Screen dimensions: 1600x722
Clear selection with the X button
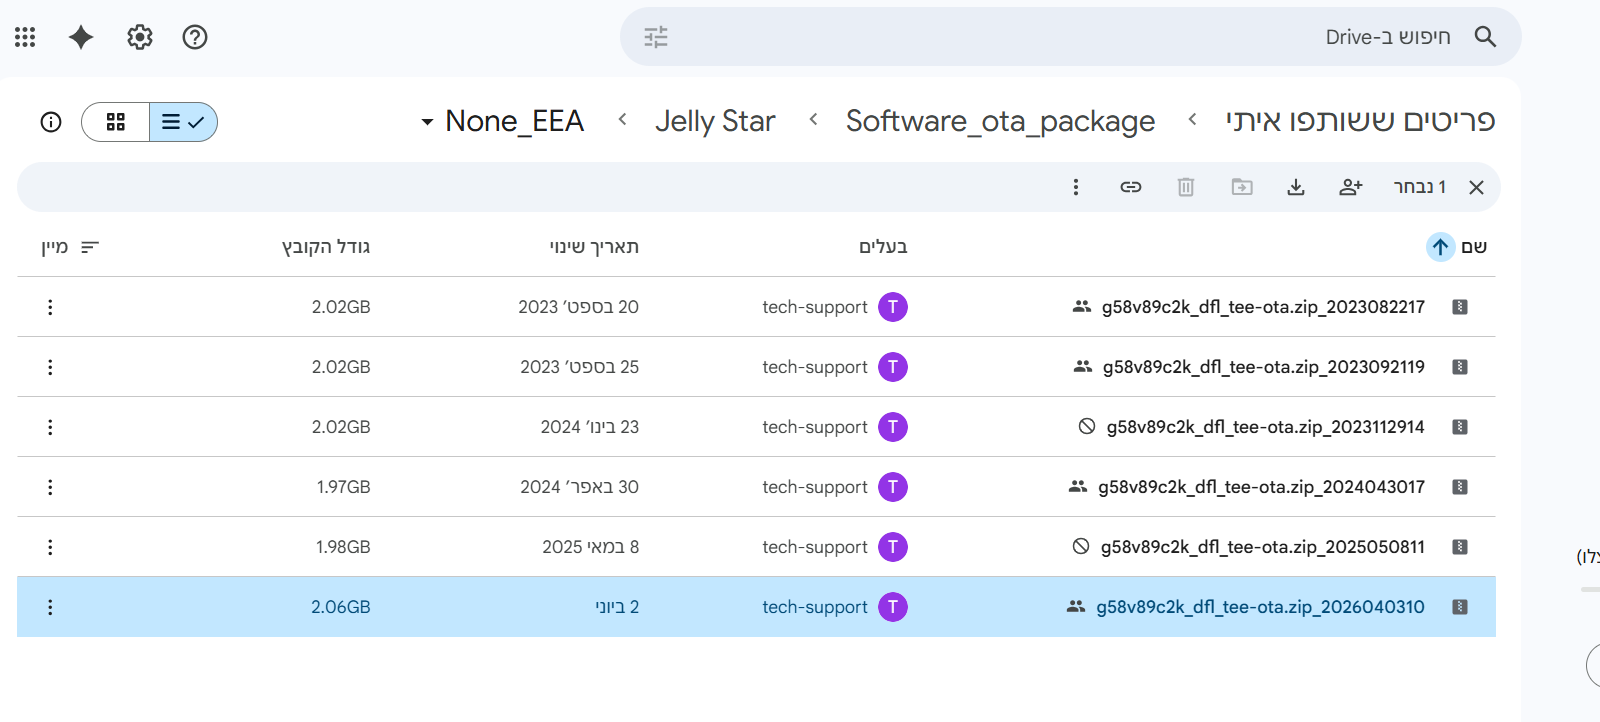point(1476,187)
